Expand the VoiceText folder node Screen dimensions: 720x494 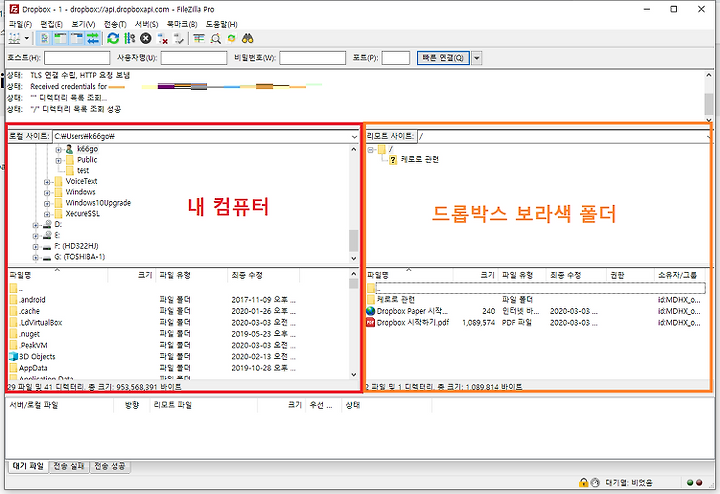[x=47, y=182]
